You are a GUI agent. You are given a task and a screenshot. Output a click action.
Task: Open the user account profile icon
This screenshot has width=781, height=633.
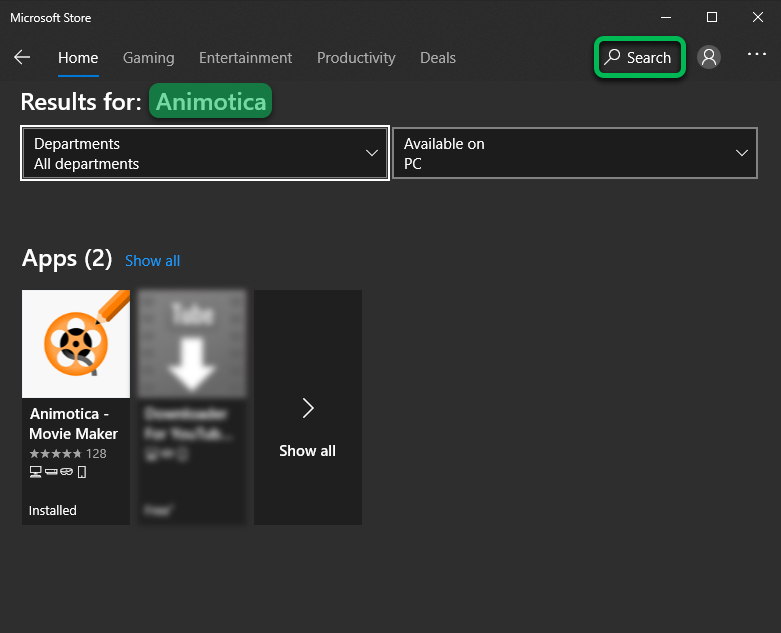click(709, 57)
